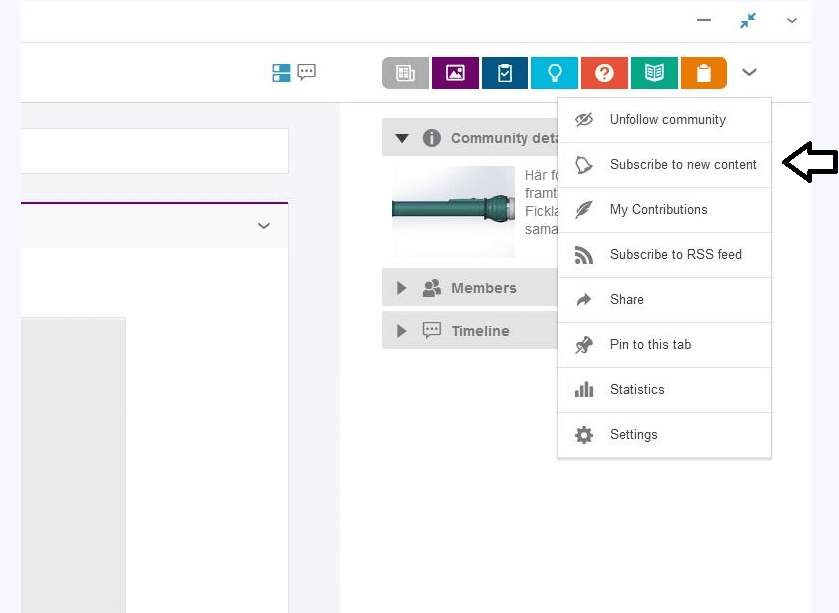The image size is (839, 613).
Task: Select Subscribe to RSS feed
Action: [x=675, y=255]
